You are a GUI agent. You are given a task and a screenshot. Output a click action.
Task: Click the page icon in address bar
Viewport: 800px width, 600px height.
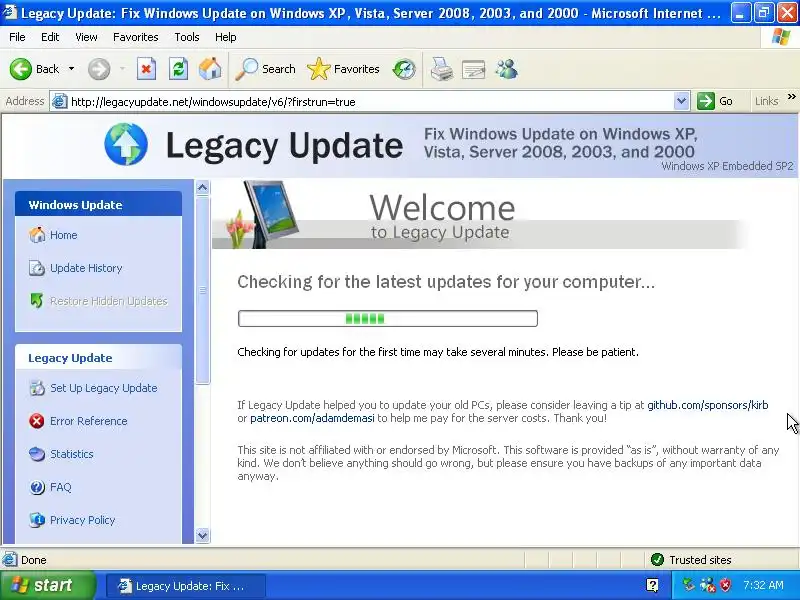59,101
